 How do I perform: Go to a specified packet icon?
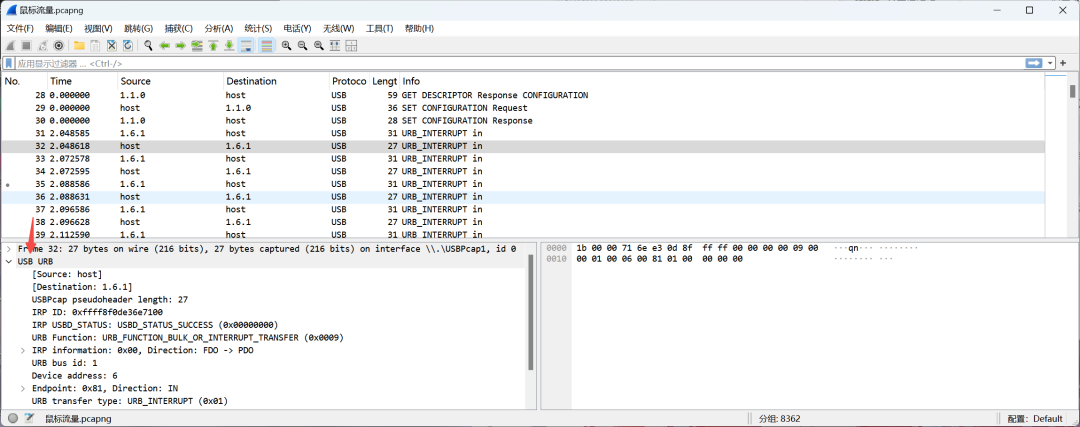coord(197,45)
